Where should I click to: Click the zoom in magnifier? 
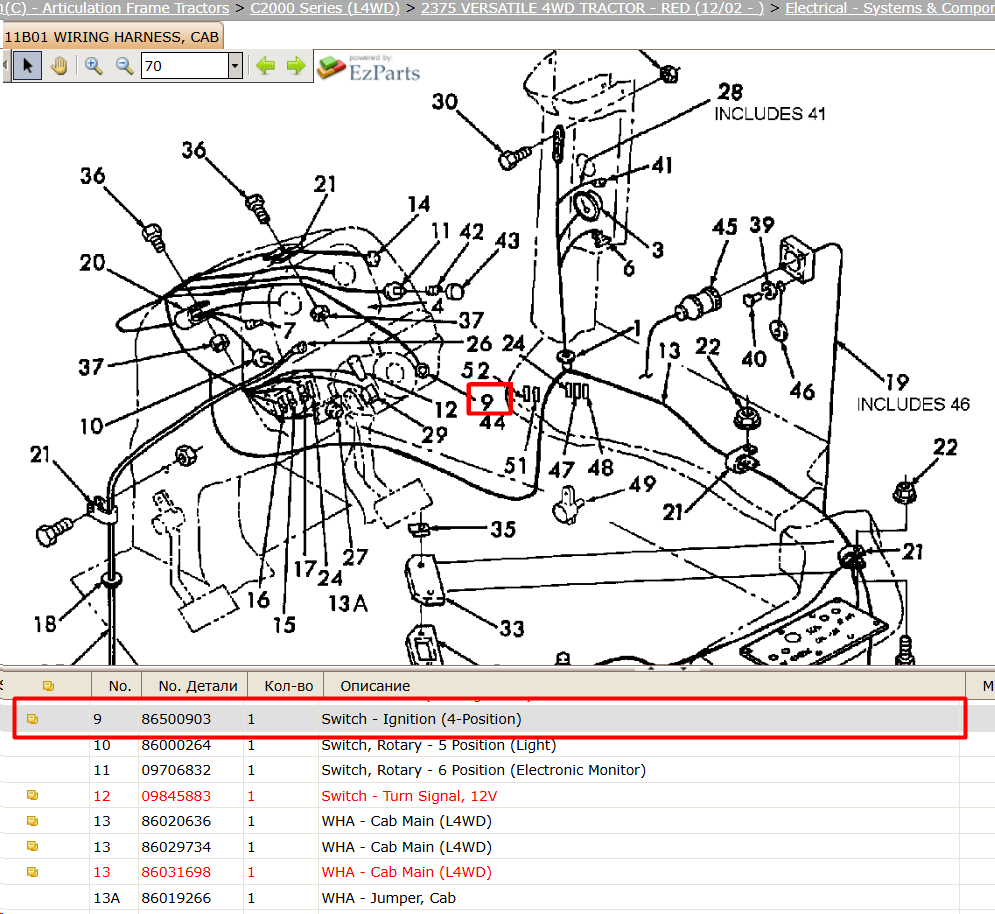[94, 66]
